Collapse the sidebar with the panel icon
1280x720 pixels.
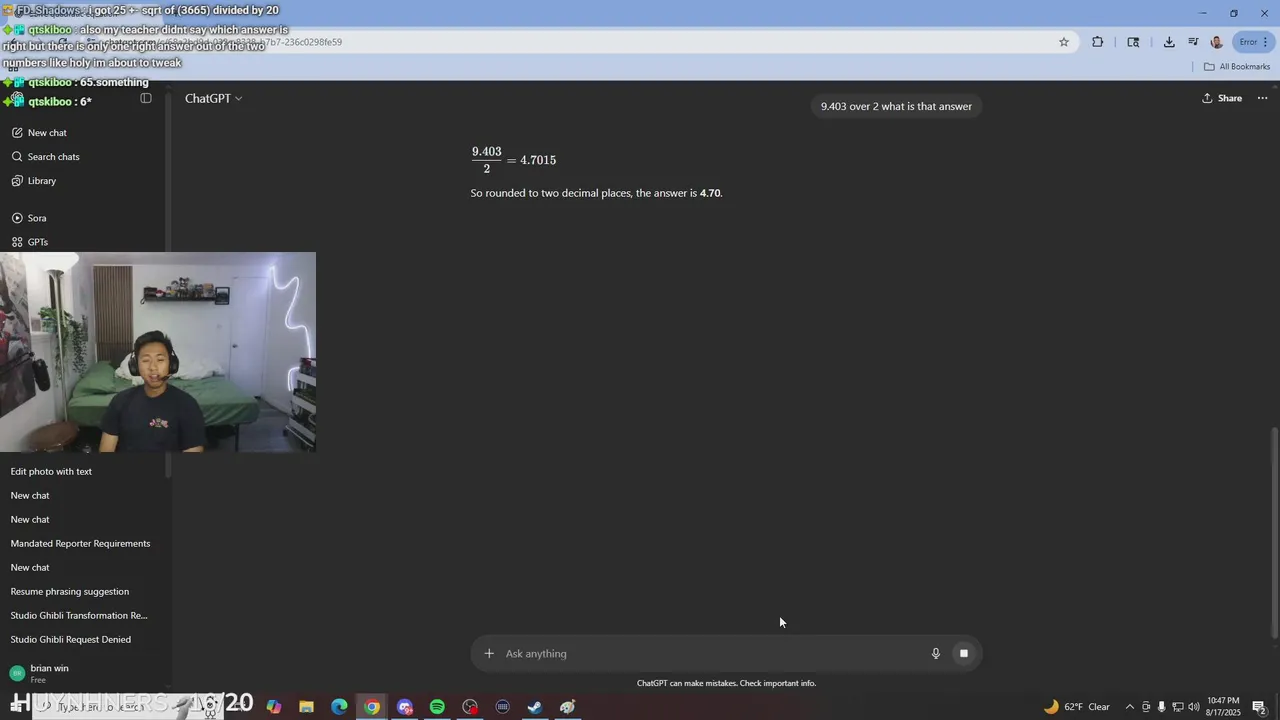click(146, 98)
